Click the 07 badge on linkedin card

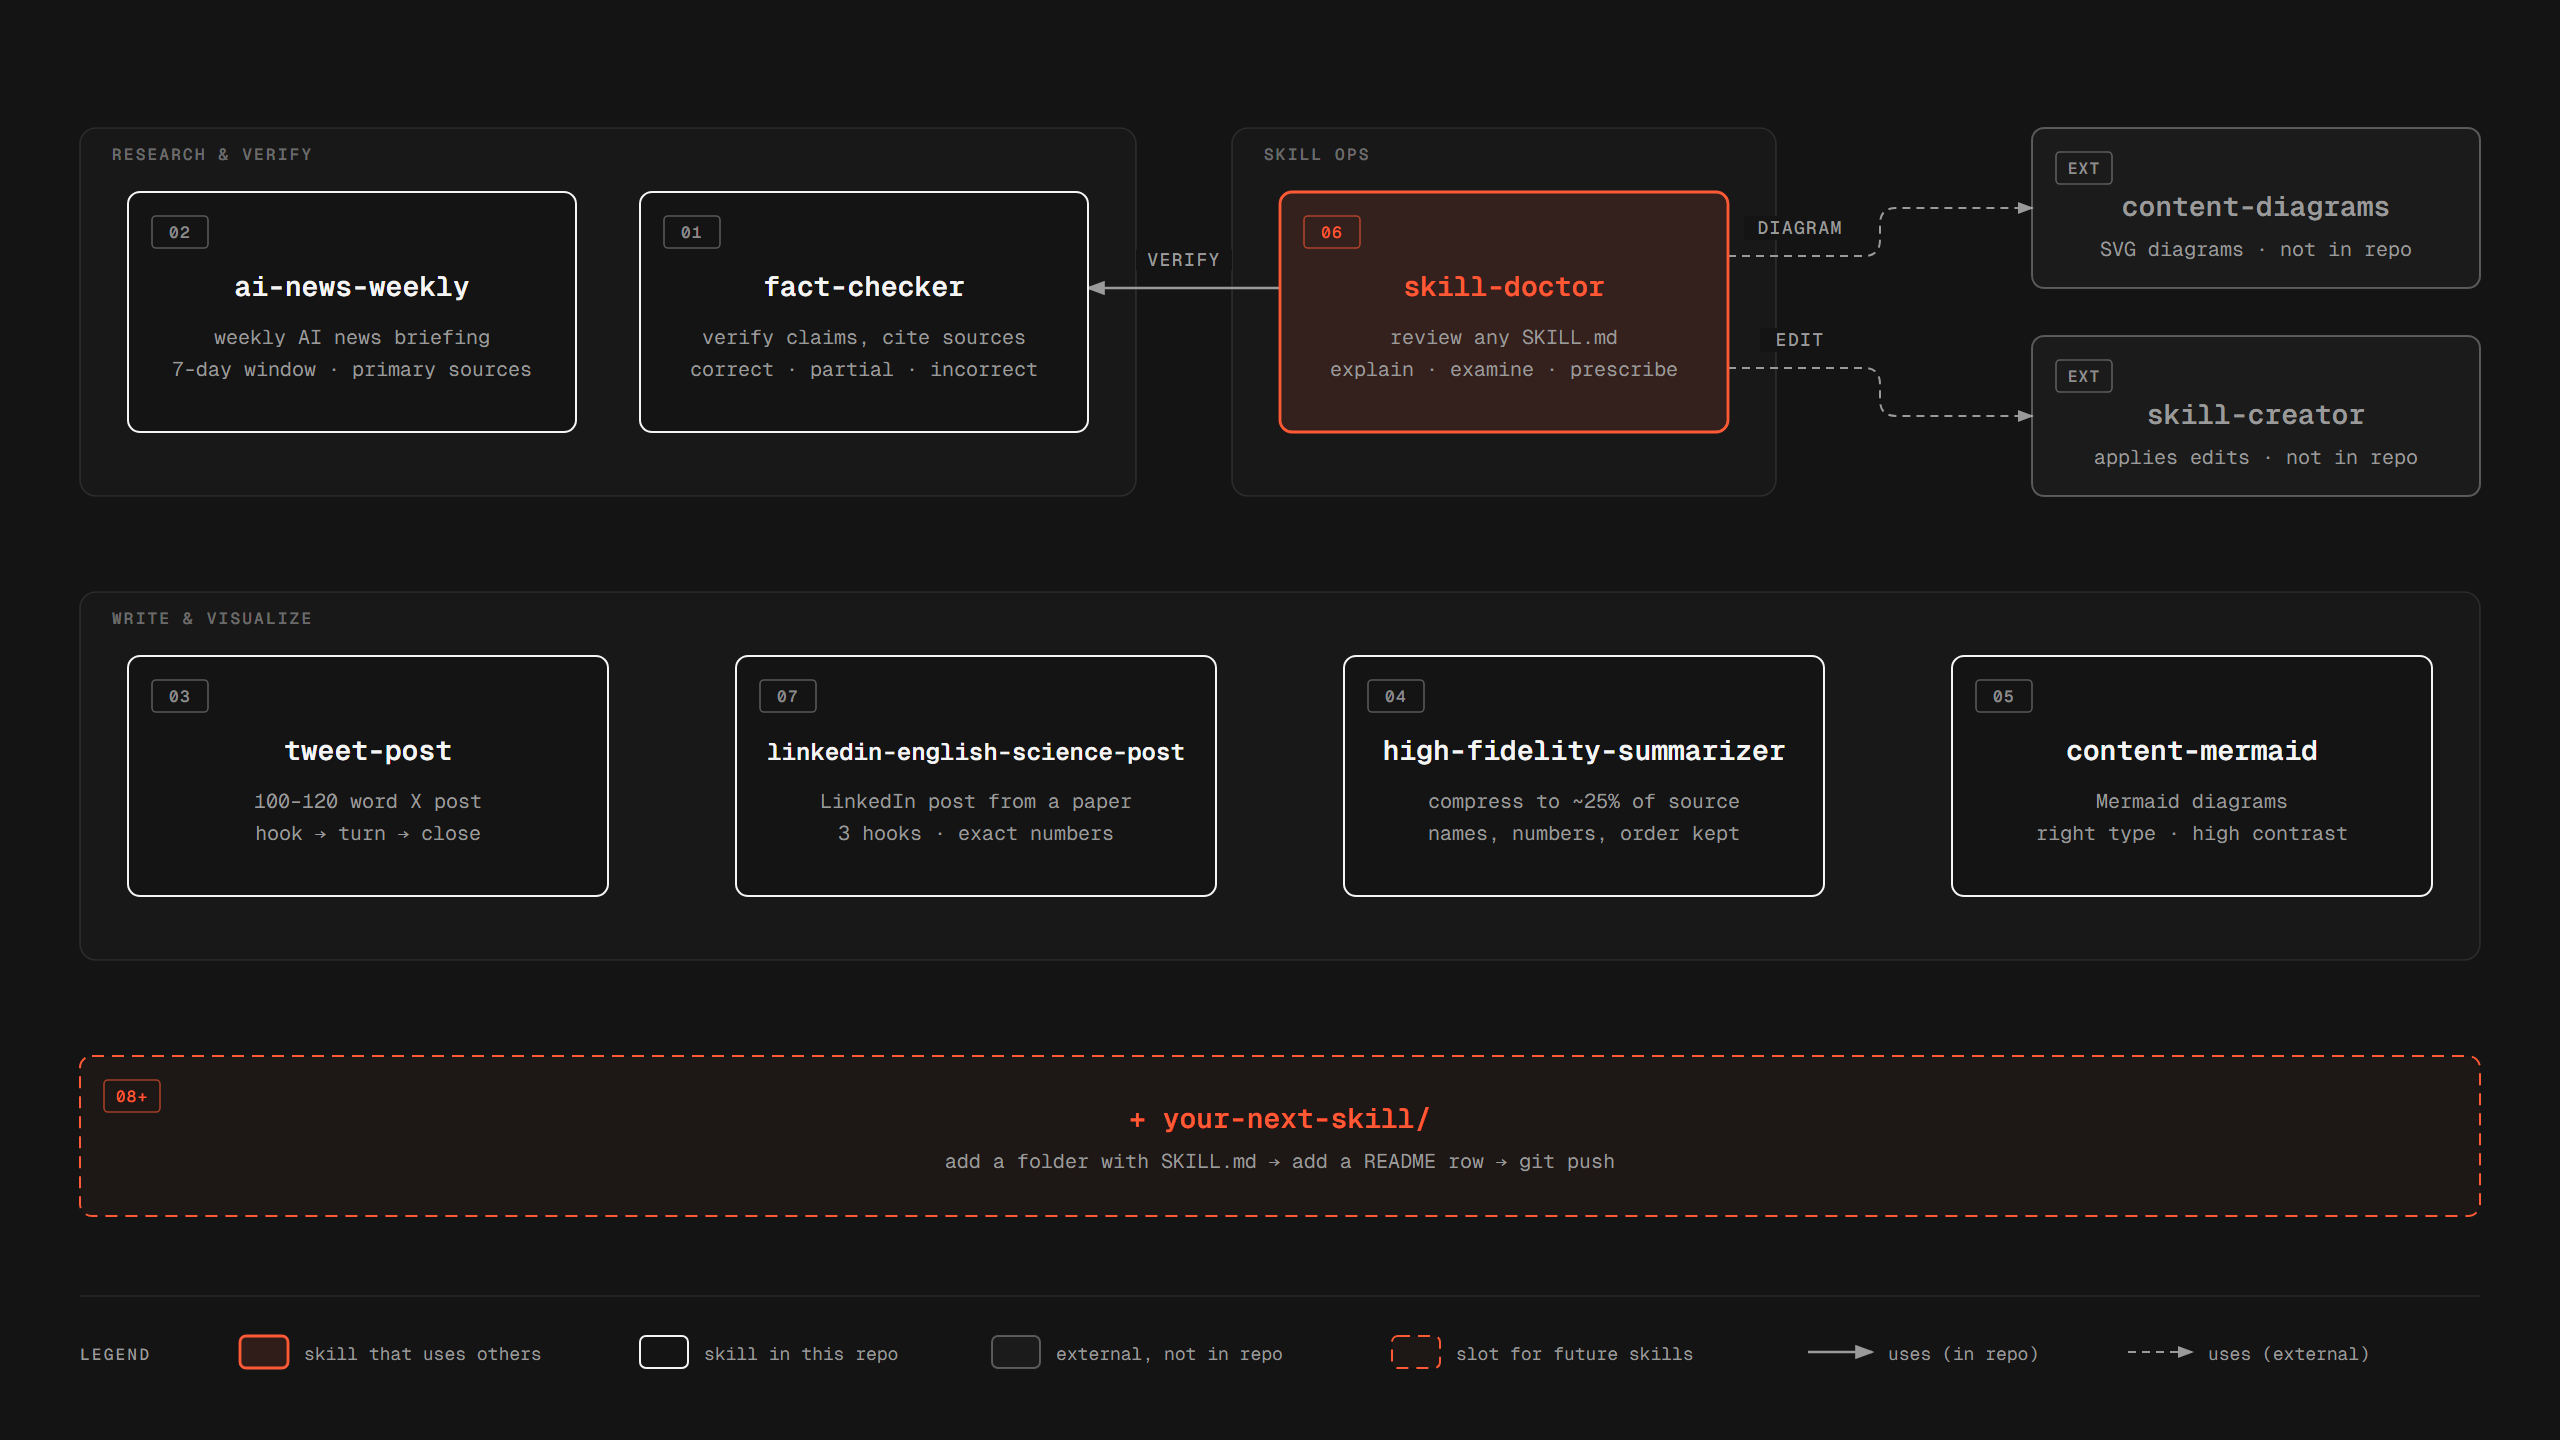coord(787,696)
